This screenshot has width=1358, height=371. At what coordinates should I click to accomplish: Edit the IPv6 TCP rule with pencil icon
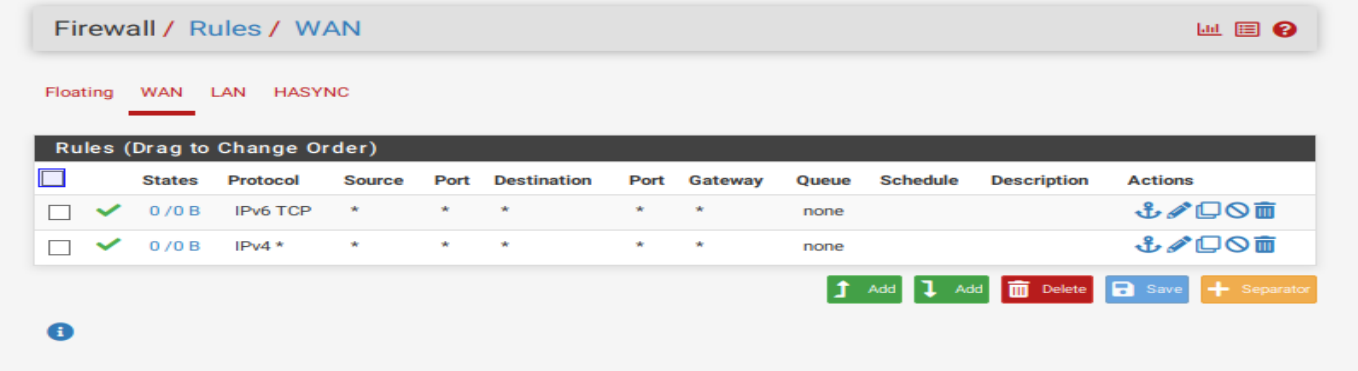click(x=1179, y=211)
